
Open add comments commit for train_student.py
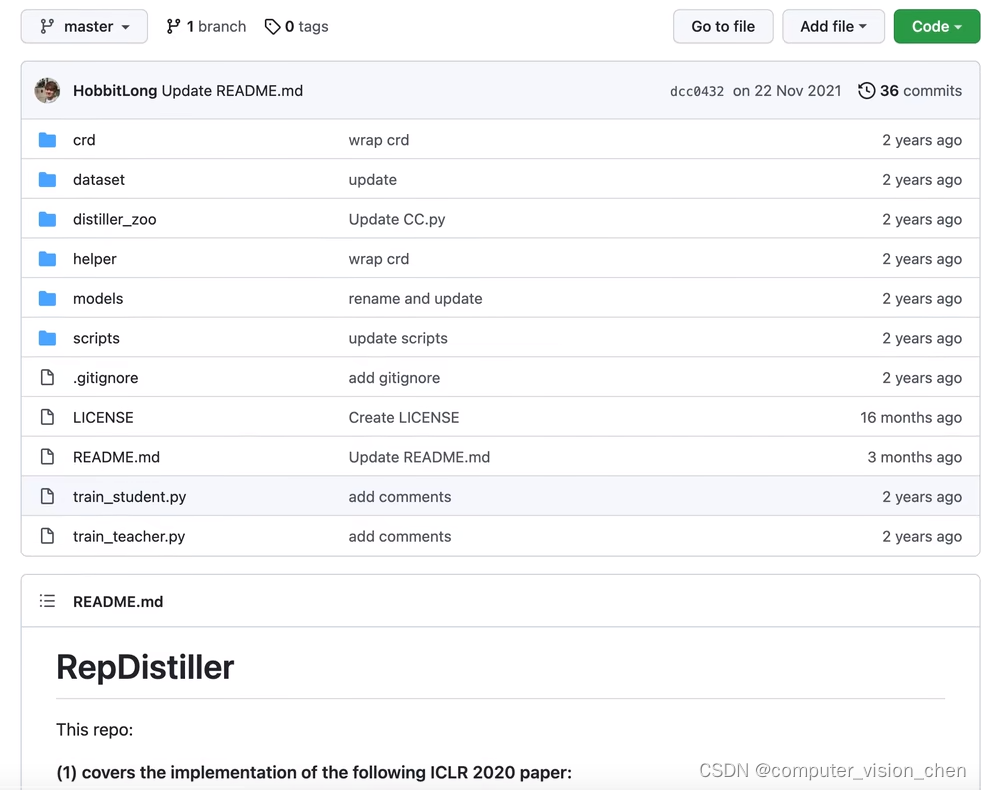click(x=400, y=497)
